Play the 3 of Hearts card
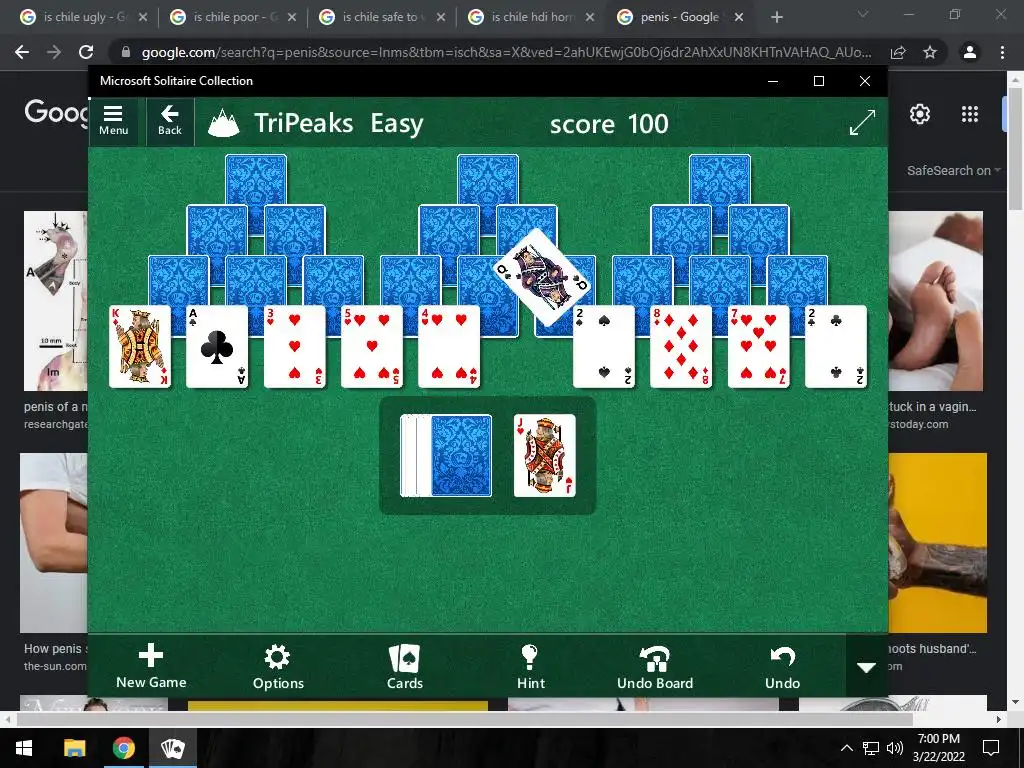This screenshot has height=768, width=1024. click(295, 347)
